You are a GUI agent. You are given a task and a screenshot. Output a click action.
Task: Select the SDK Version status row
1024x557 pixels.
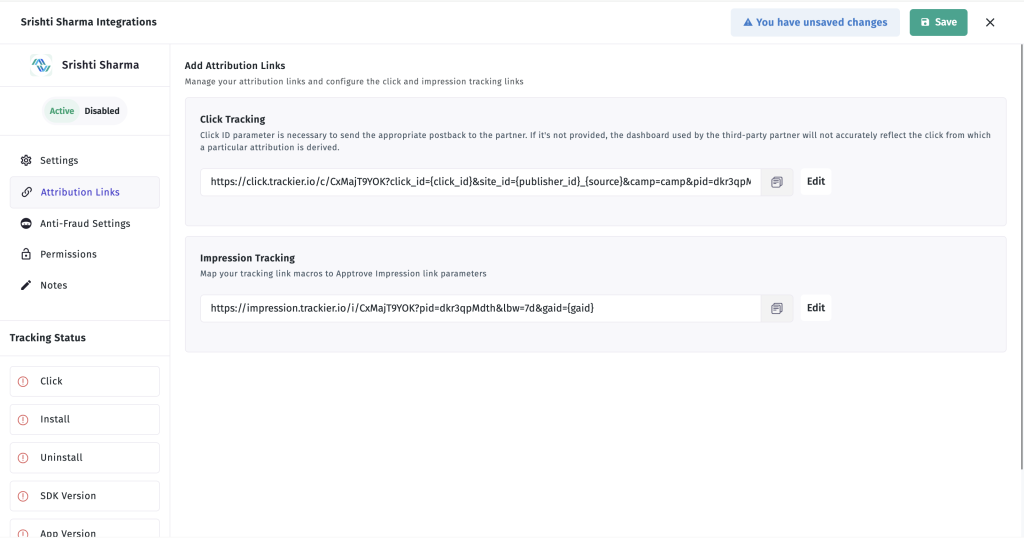tap(85, 496)
